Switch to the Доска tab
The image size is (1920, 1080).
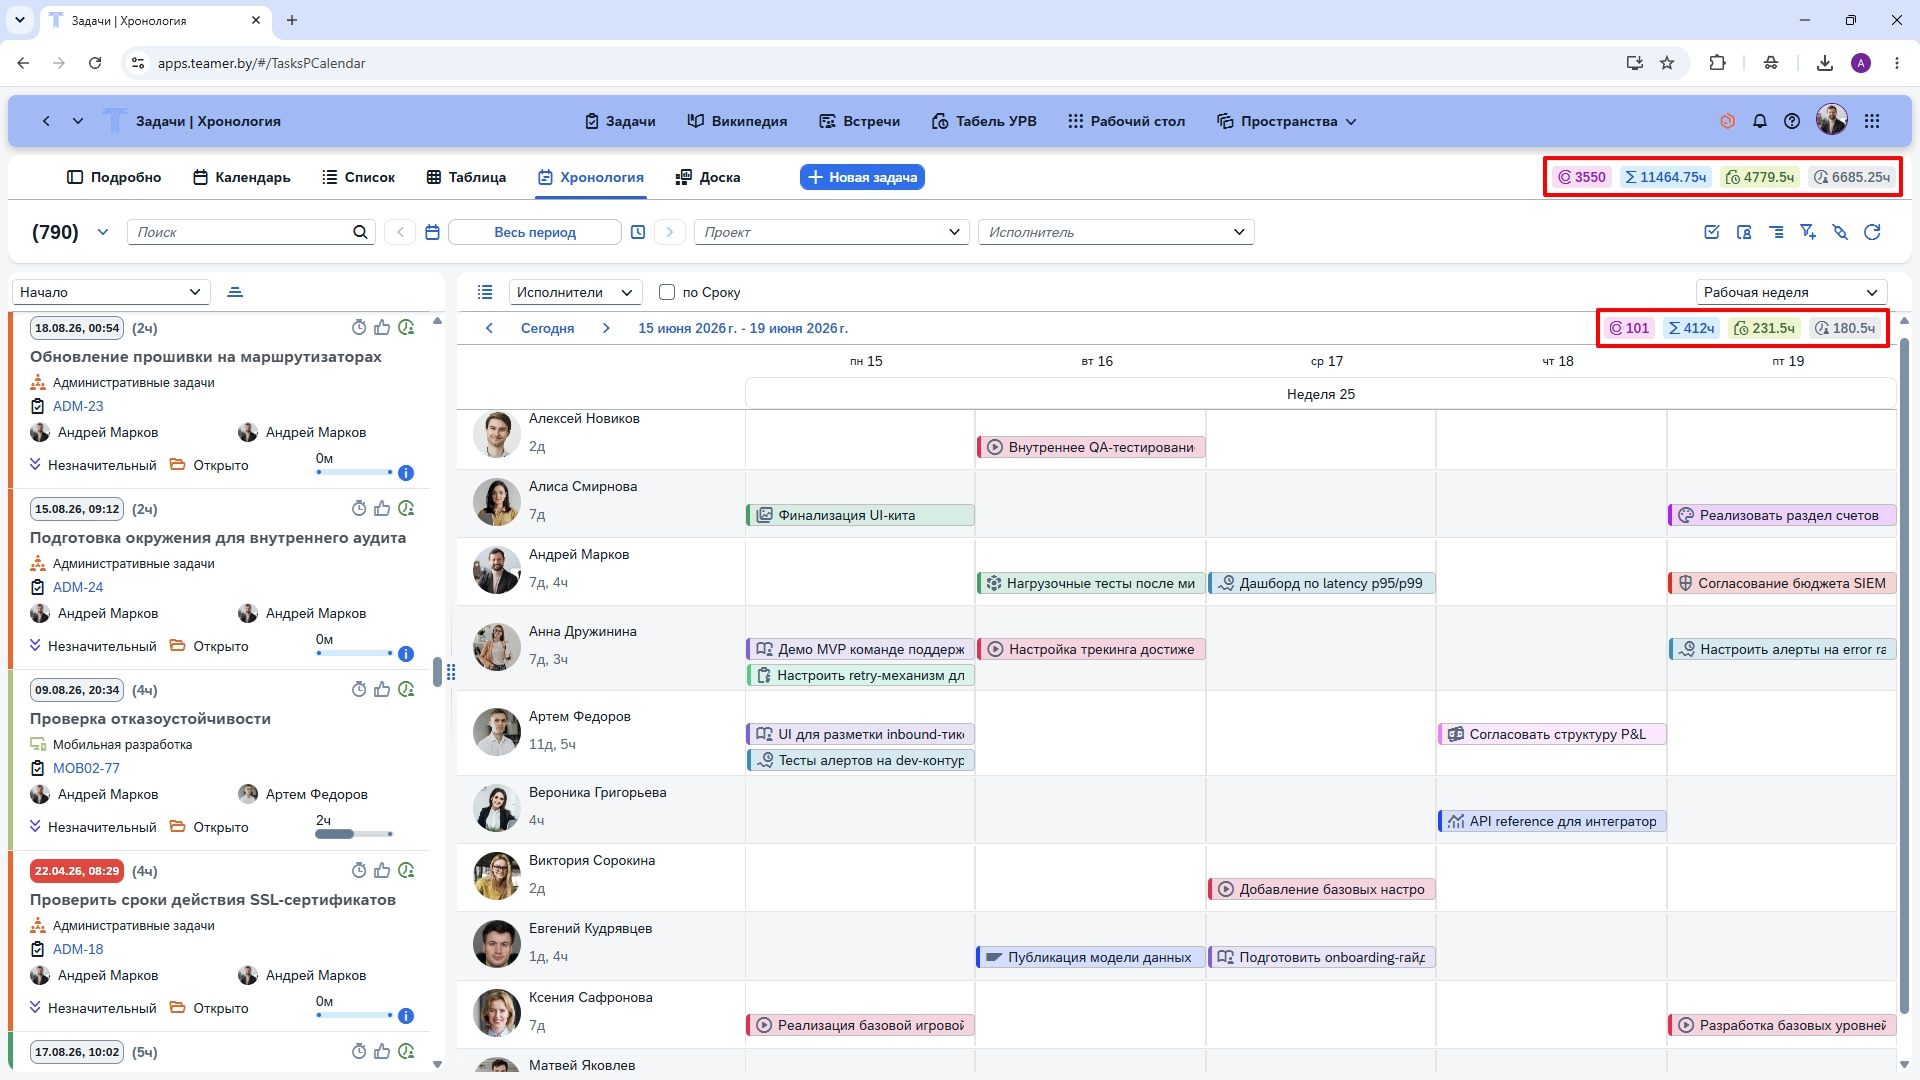[708, 177]
